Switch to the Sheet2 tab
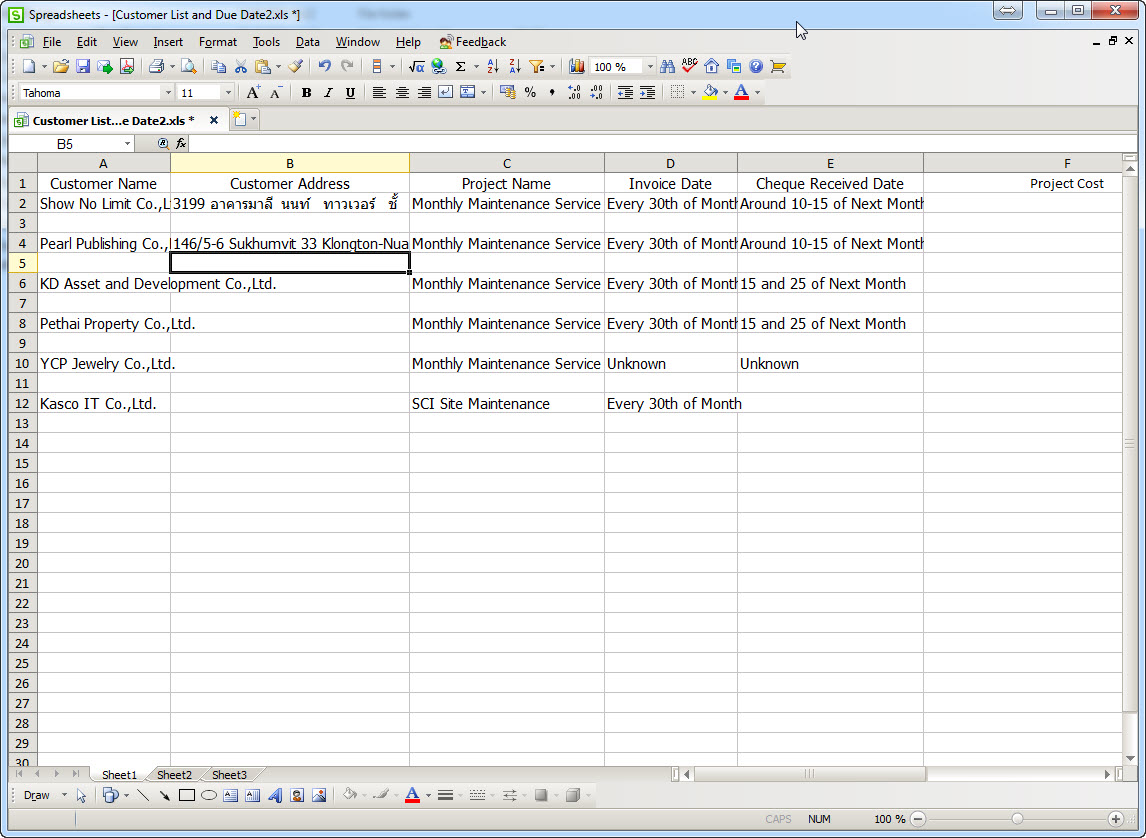The height and width of the screenshot is (838, 1146). [174, 774]
